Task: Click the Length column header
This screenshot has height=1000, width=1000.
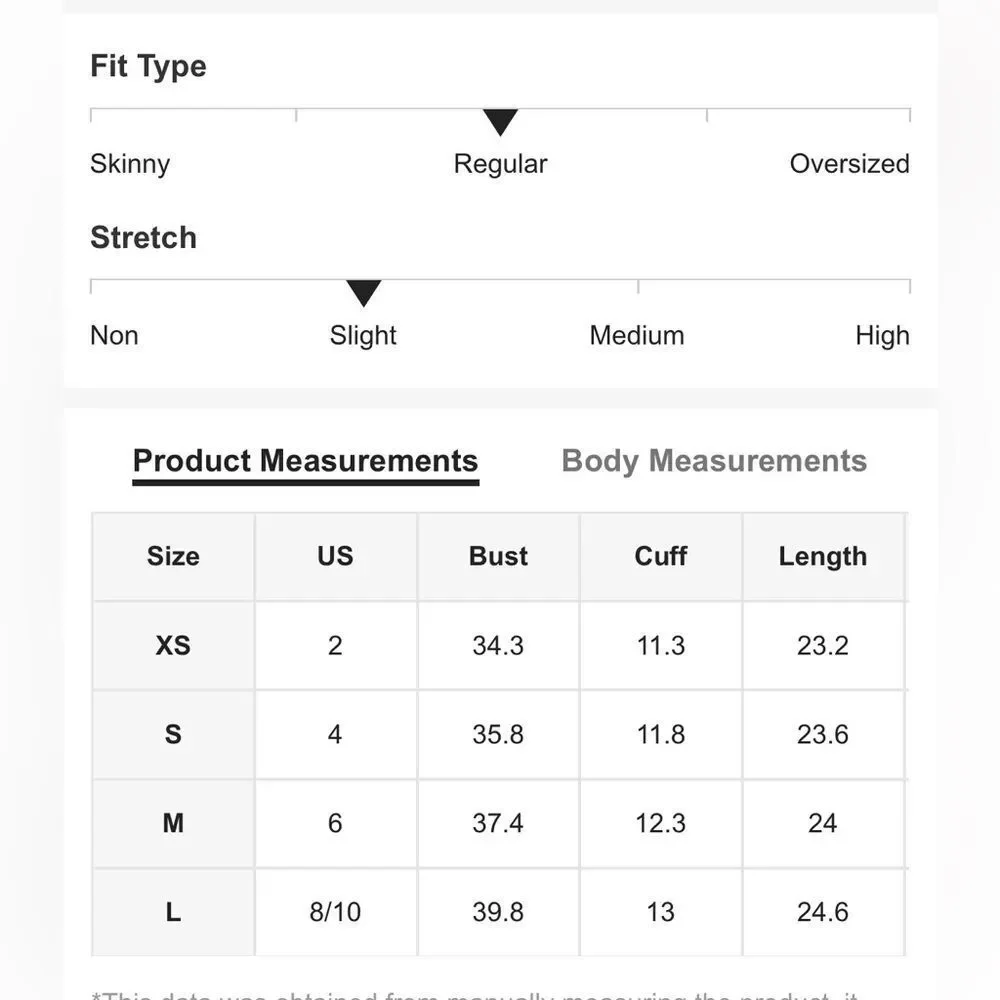Action: point(823,556)
